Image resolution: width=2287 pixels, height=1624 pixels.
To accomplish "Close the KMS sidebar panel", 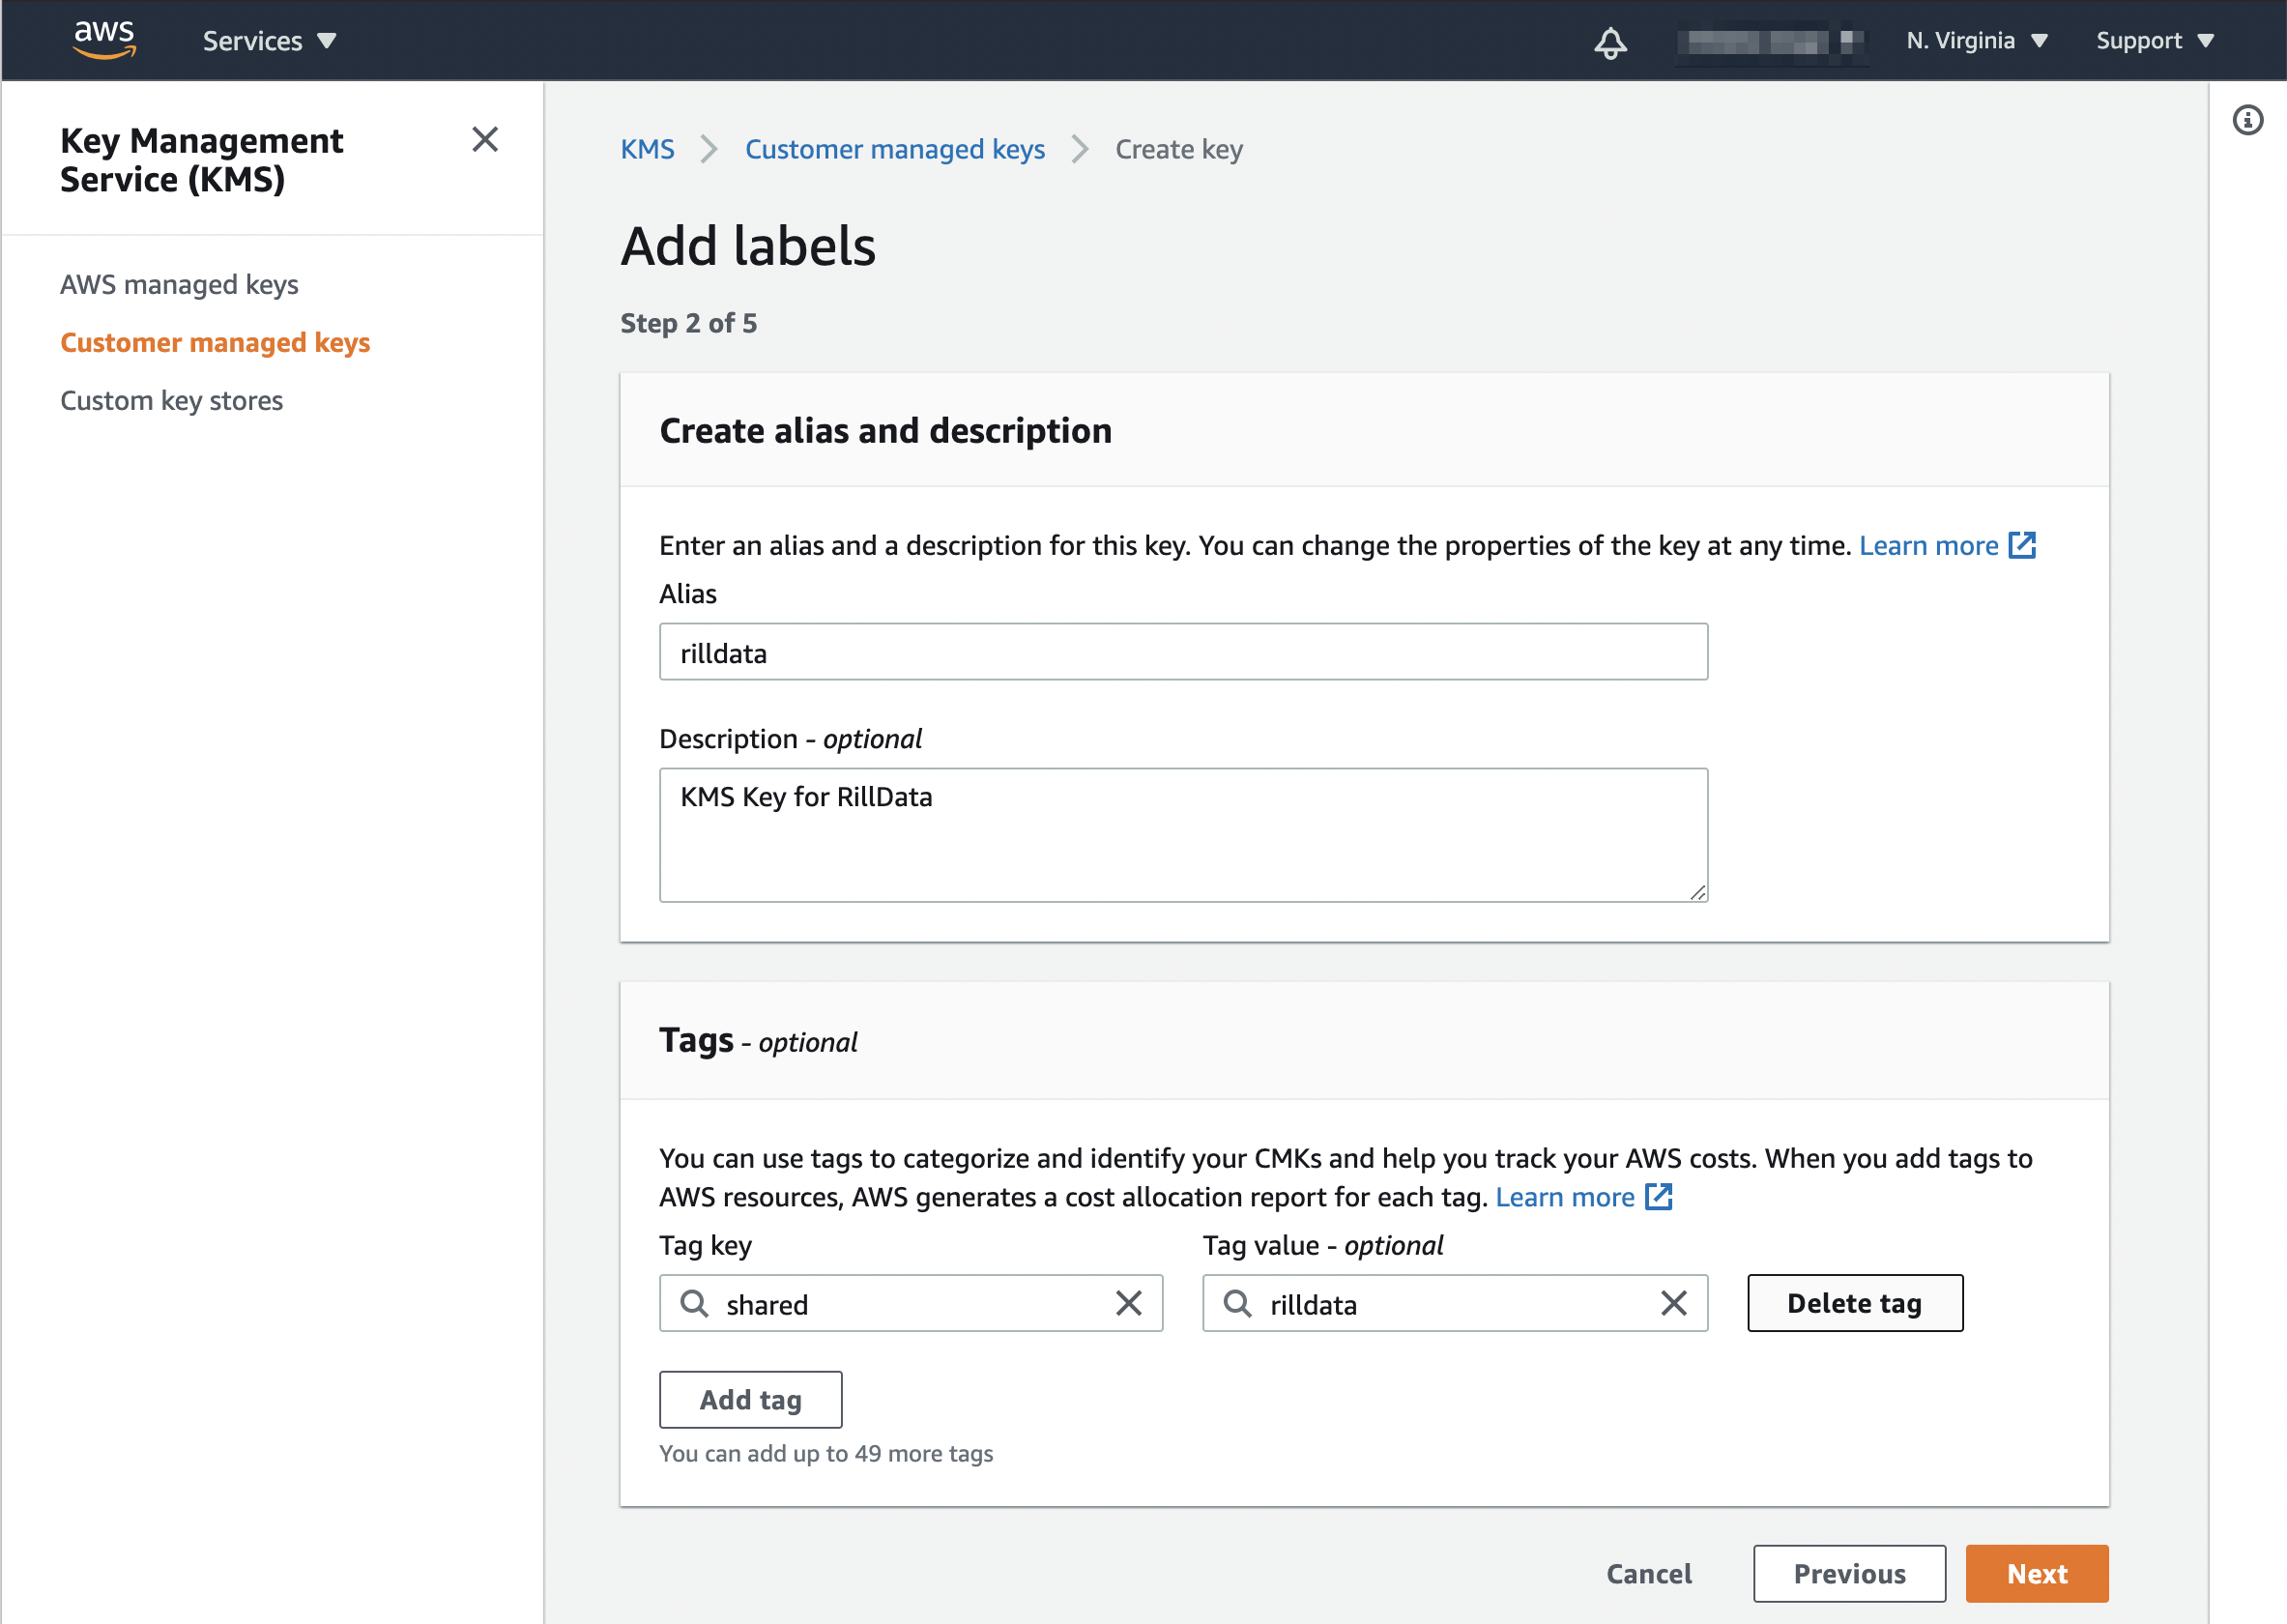I will (x=485, y=140).
